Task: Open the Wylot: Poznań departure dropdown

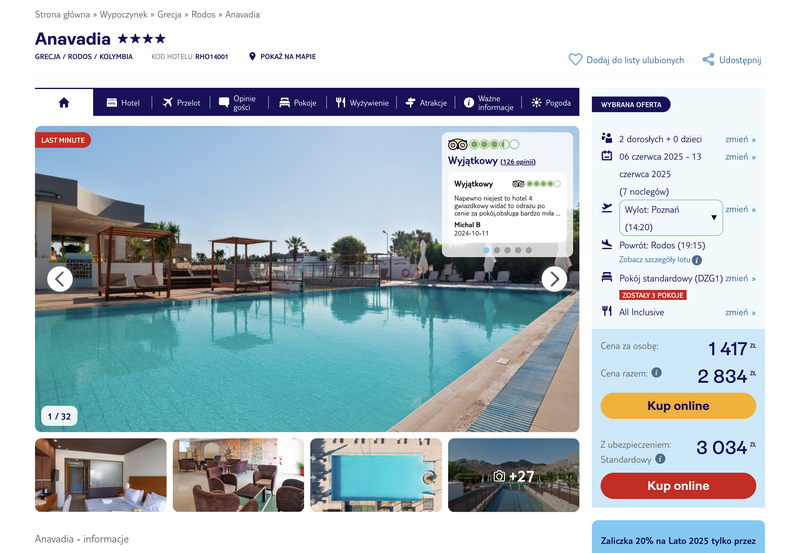Action: coord(671,218)
